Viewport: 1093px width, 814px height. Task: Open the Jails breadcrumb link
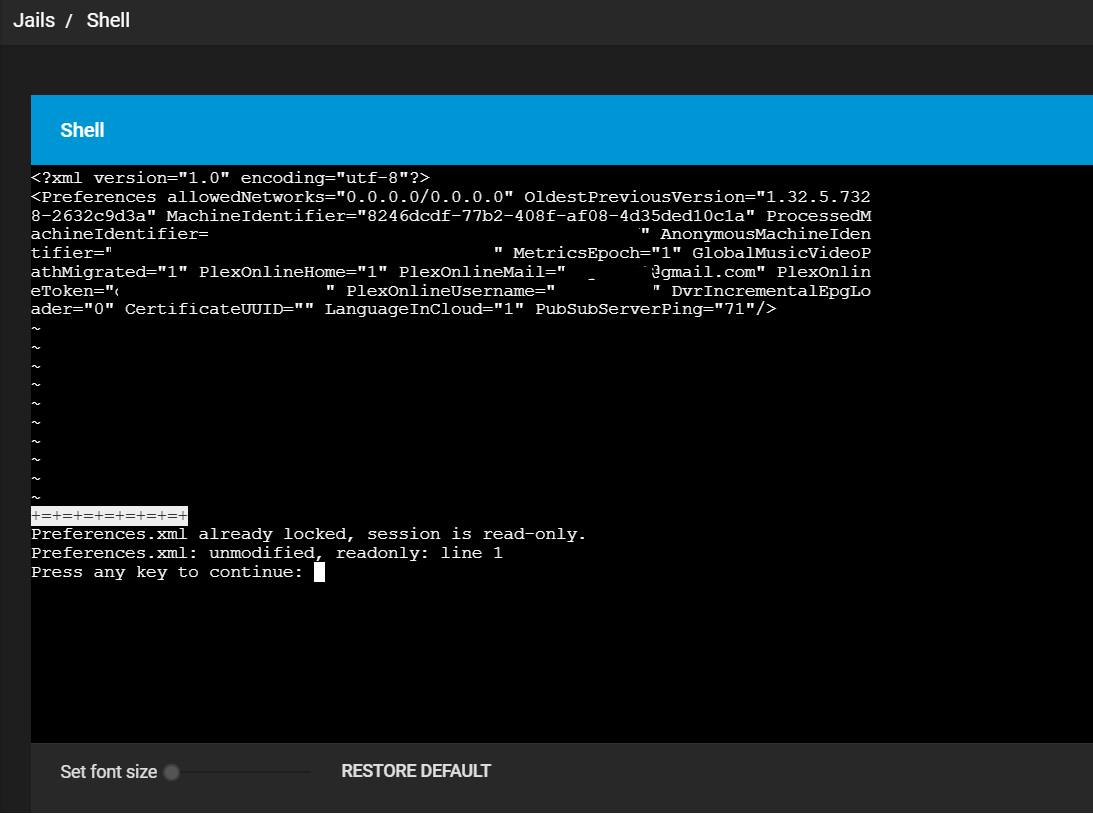pyautogui.click(x=33, y=20)
